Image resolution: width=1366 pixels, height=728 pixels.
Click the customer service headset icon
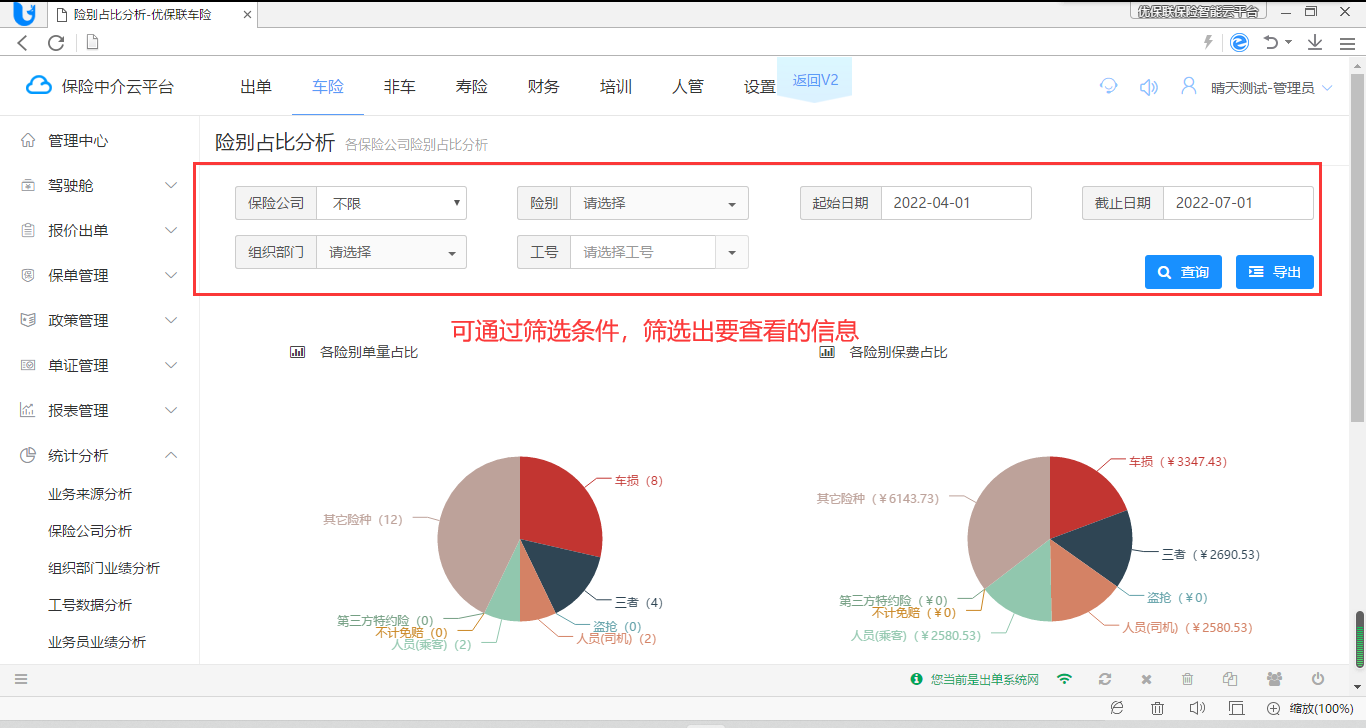point(1108,86)
